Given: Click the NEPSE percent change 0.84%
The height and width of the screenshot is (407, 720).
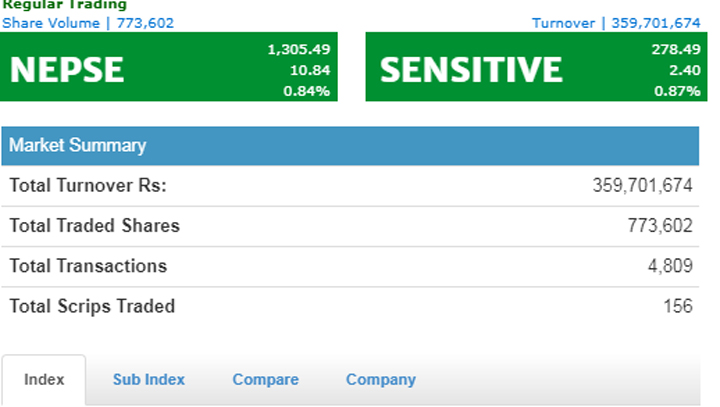Looking at the screenshot, I should pyautogui.click(x=310, y=91).
